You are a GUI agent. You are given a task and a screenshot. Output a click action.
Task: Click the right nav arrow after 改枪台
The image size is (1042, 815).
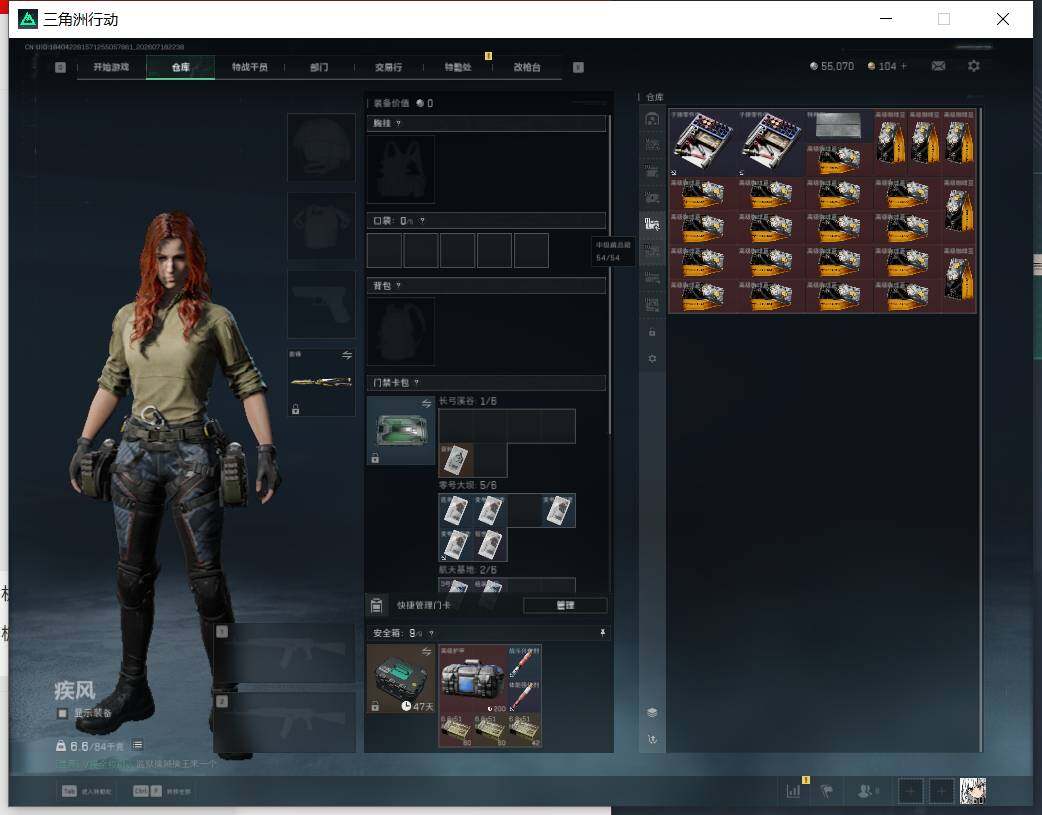point(578,67)
